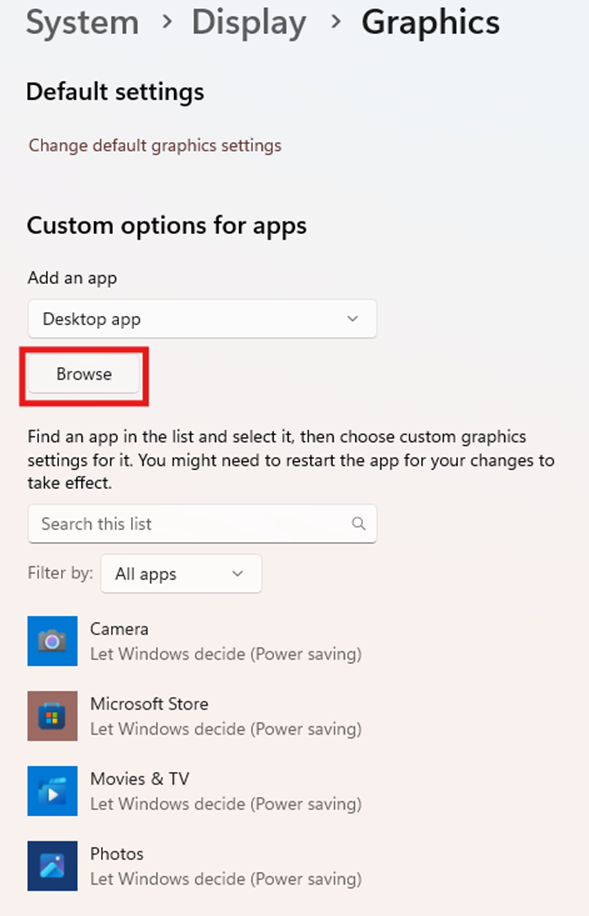Go to System in breadcrumb
589x916 pixels.
[x=82, y=23]
